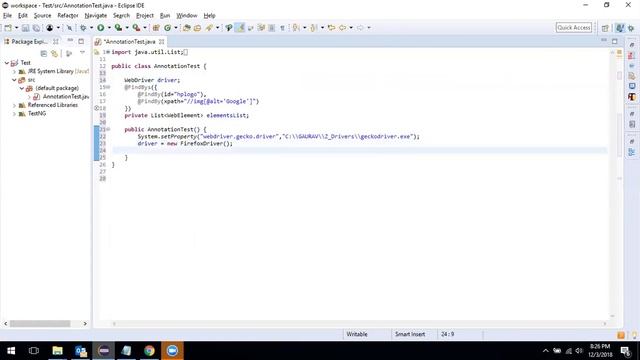Image resolution: width=640 pixels, height=360 pixels.
Task: Switch to the Java perspective icon
Action: (x=620, y=28)
